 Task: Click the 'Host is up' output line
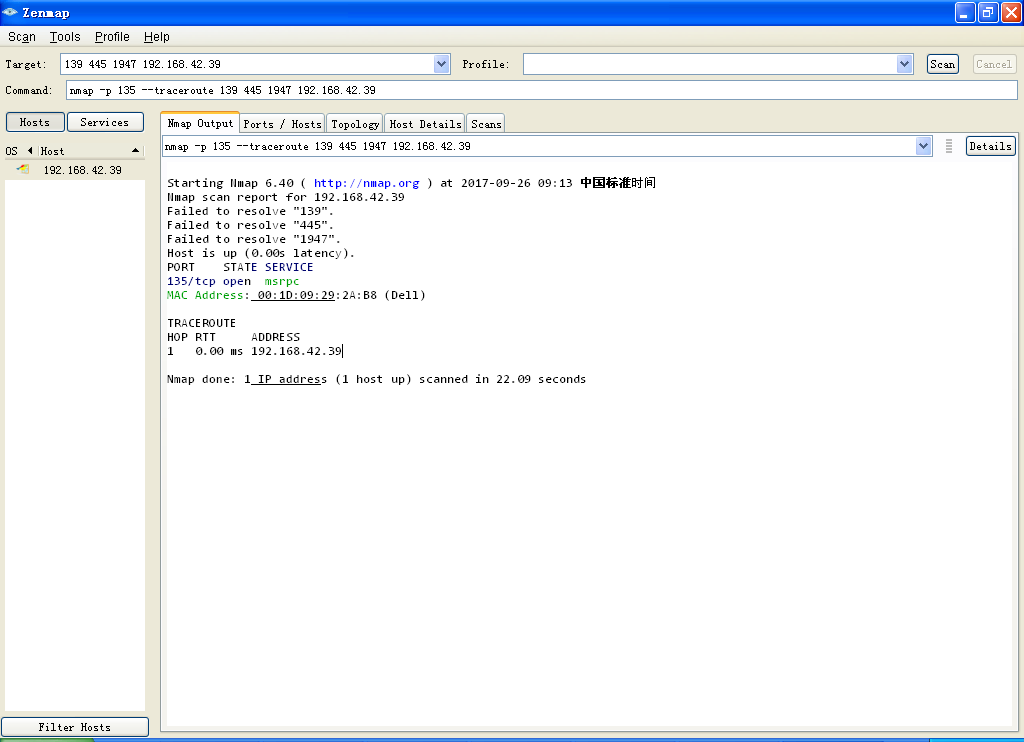click(261, 253)
